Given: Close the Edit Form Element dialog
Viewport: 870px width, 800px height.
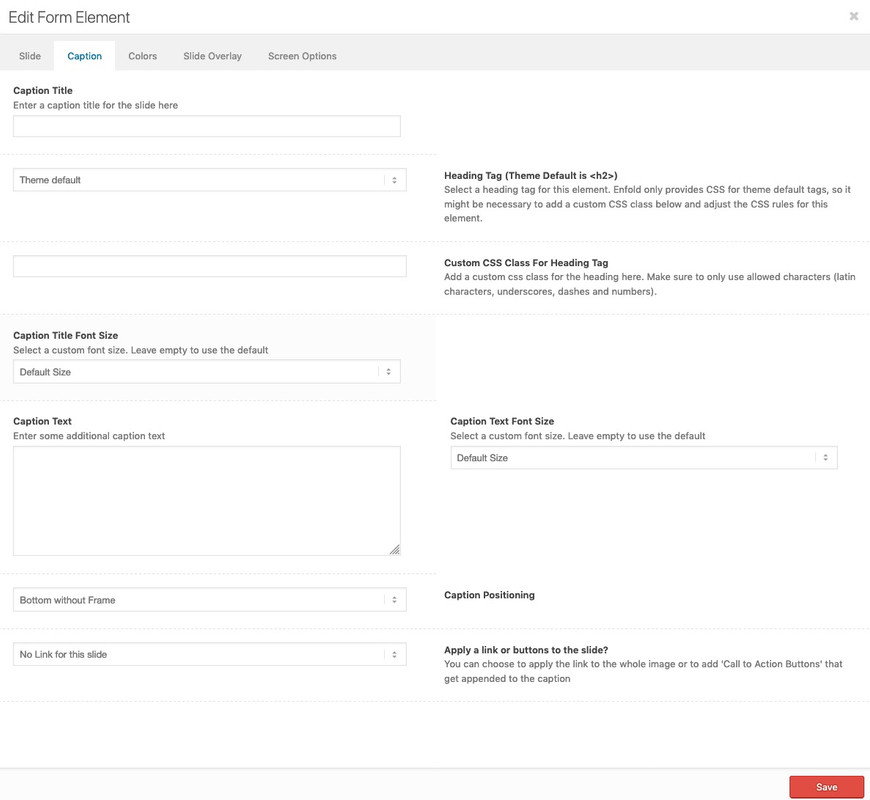Looking at the screenshot, I should [x=853, y=17].
